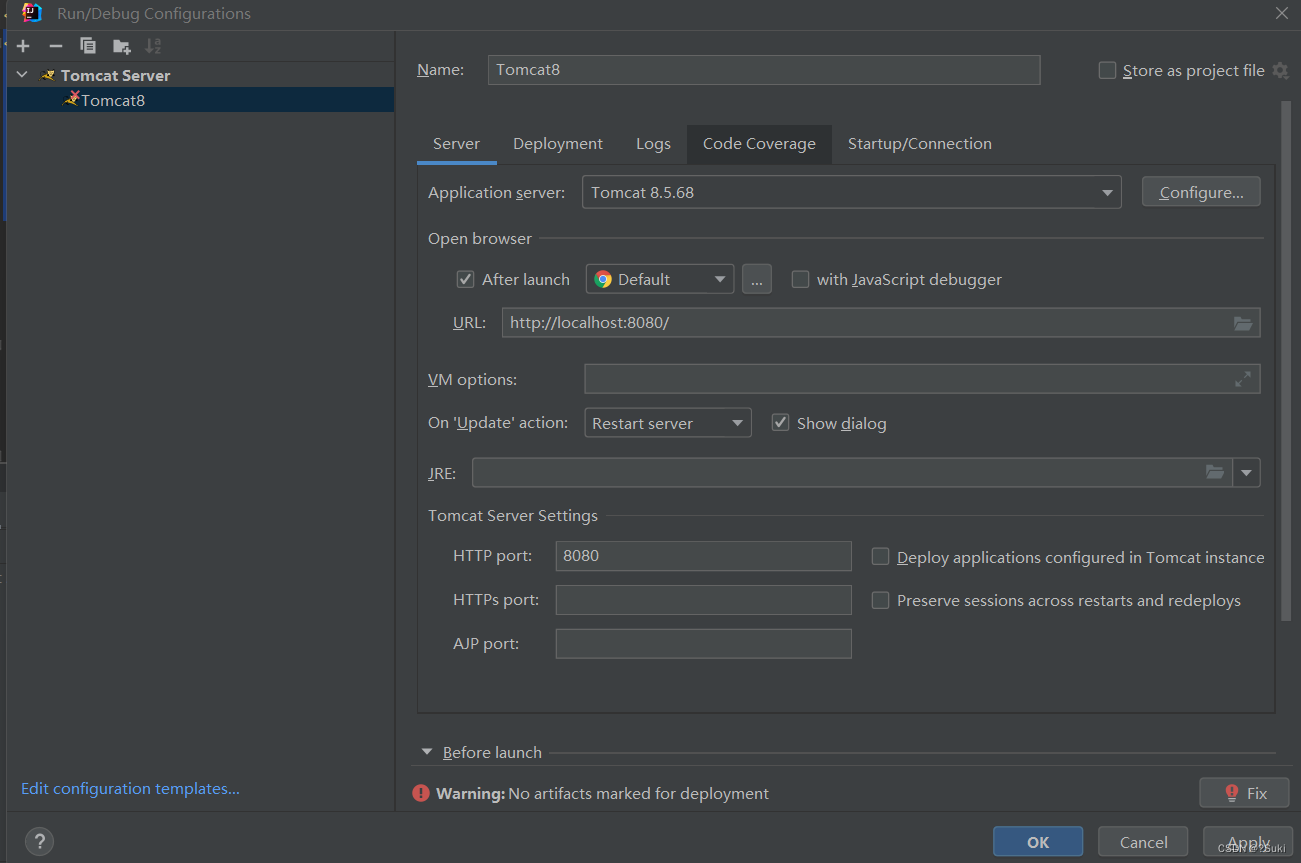Screen dimensions: 1301x863
Task: Add a new configuration with plus icon
Action: (x=23, y=46)
